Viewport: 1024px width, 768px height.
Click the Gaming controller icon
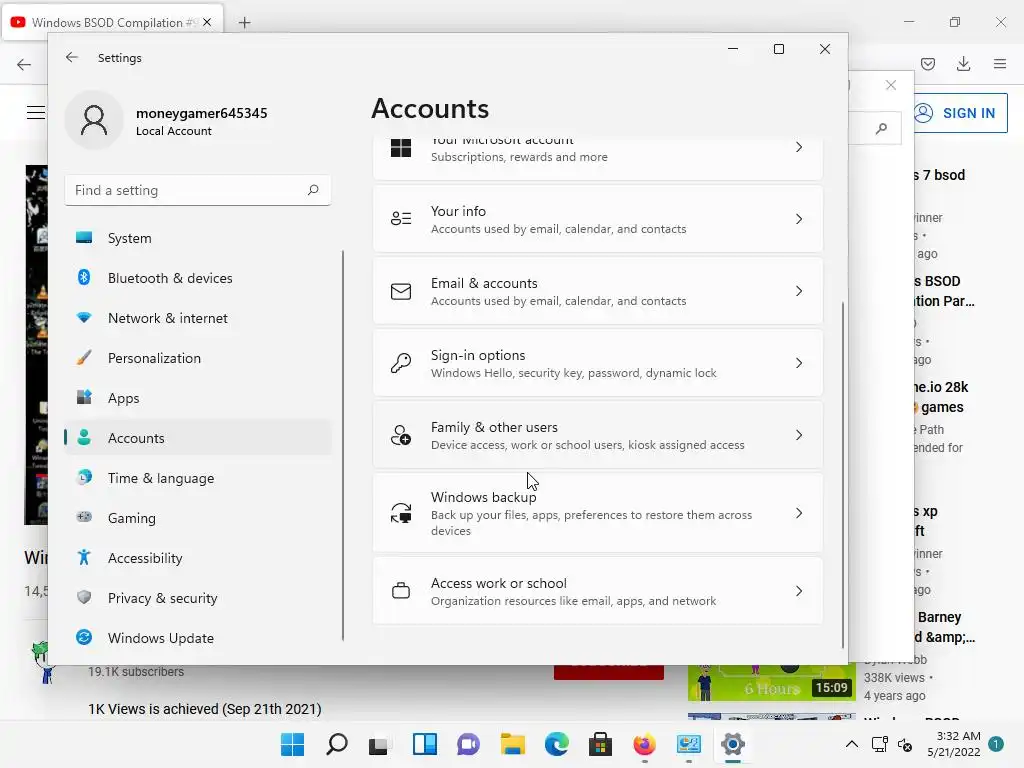[x=84, y=517]
